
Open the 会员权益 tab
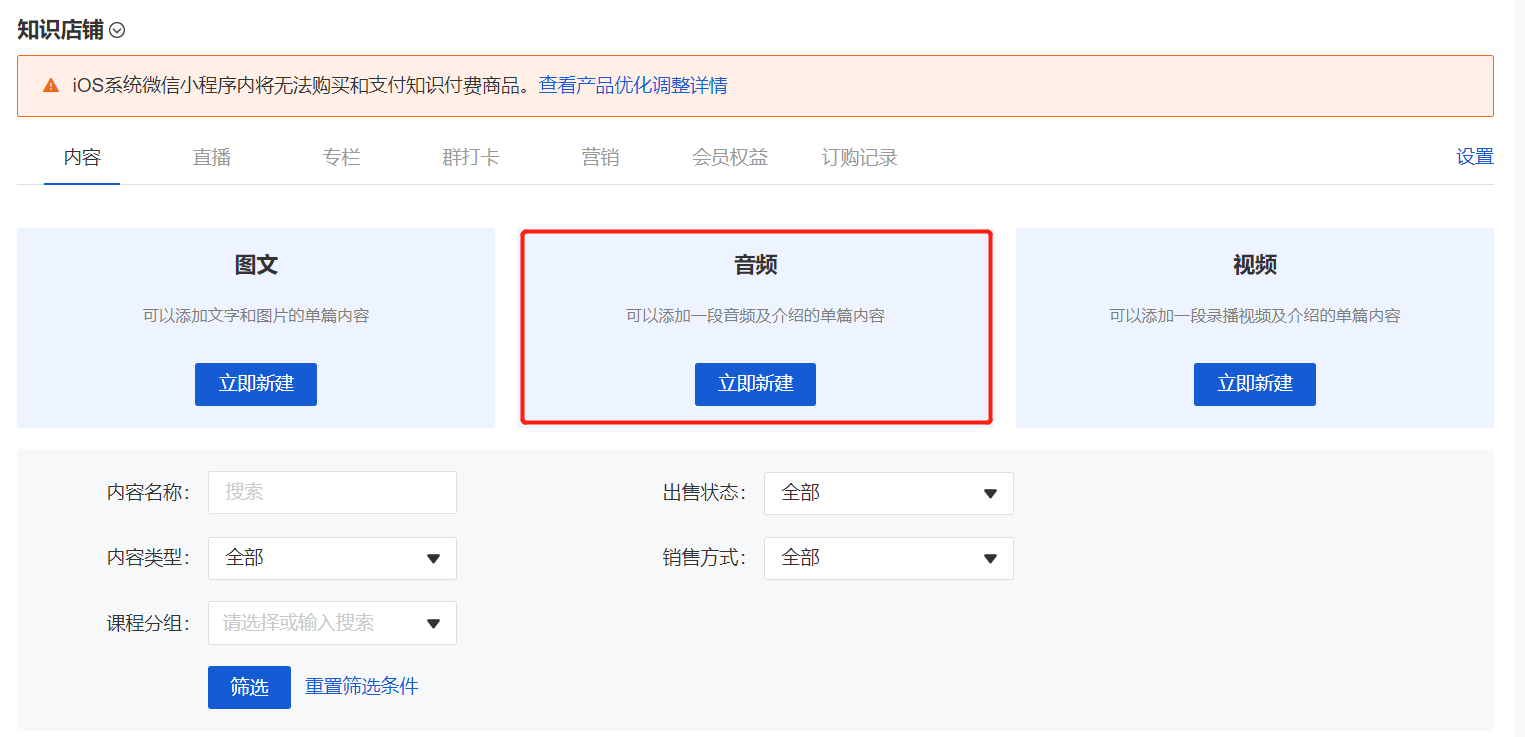pos(730,158)
